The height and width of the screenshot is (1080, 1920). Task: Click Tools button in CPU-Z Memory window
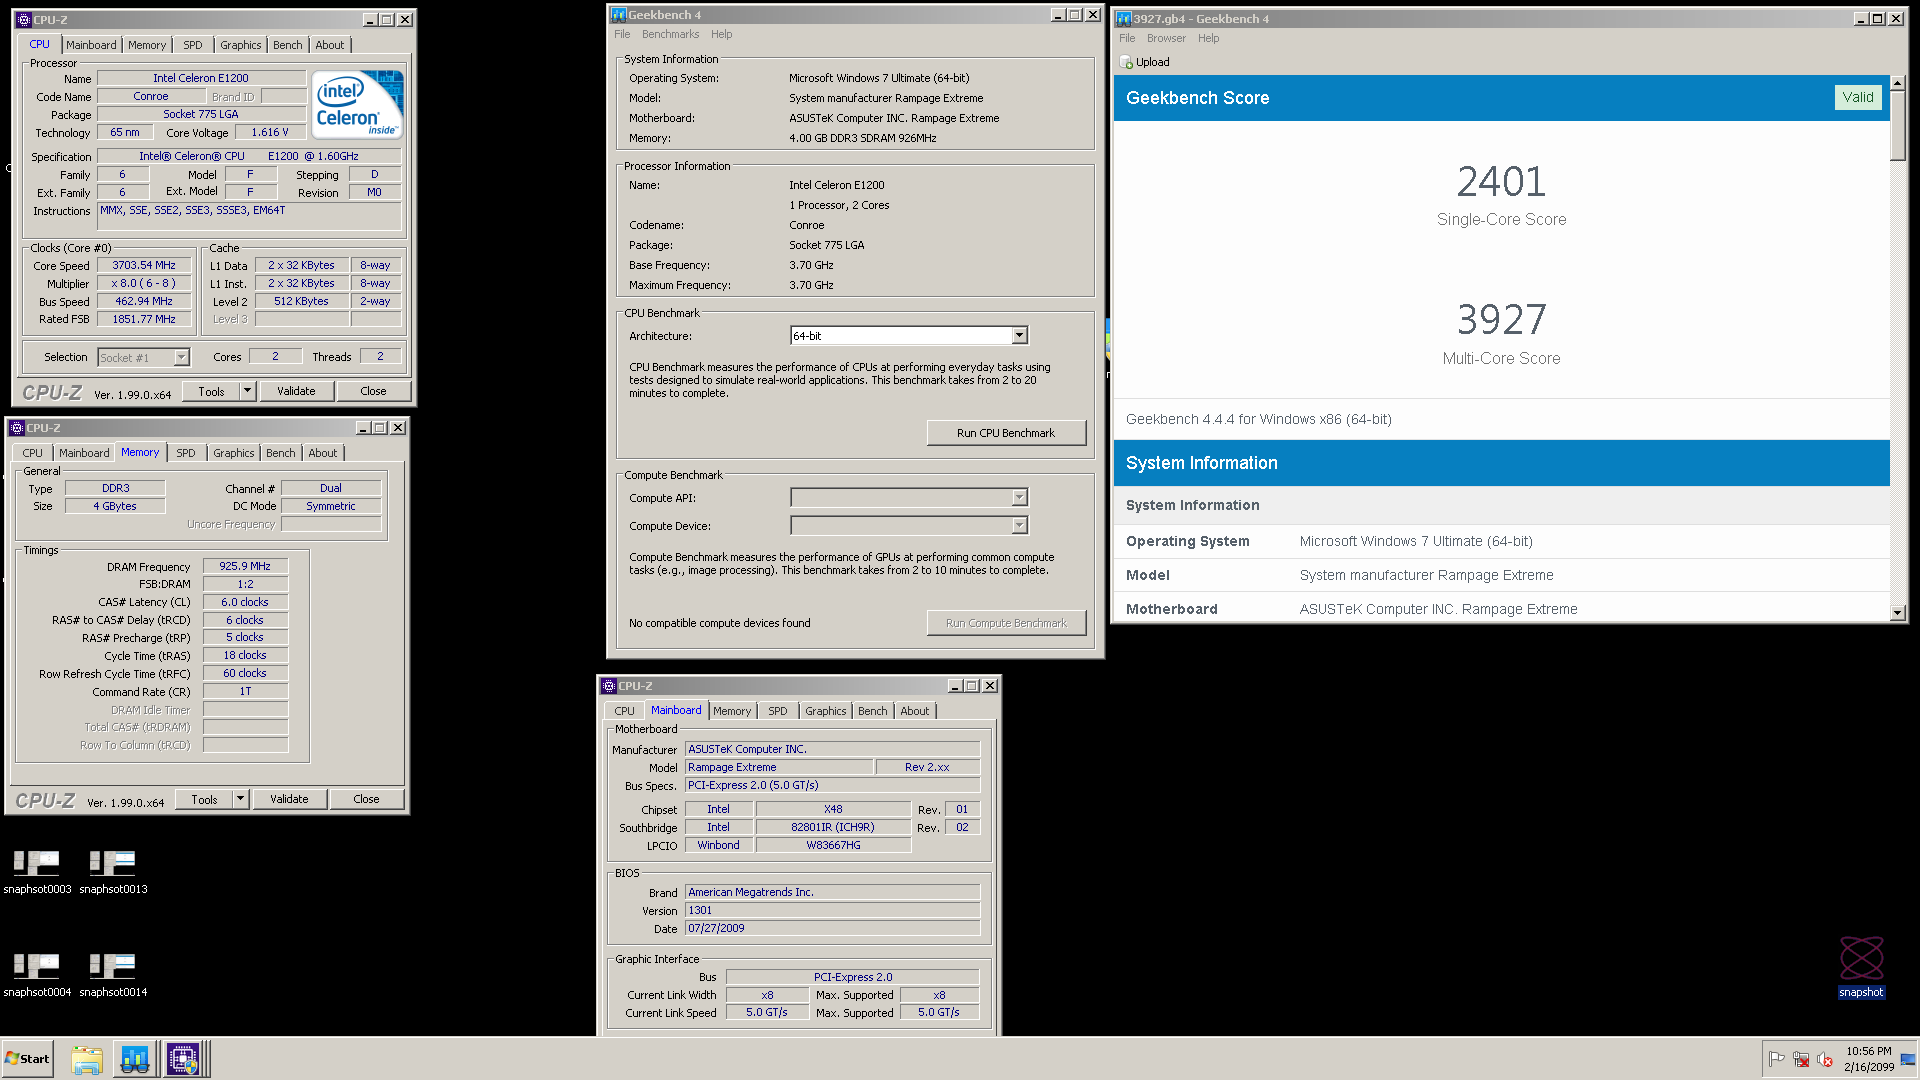tap(204, 799)
